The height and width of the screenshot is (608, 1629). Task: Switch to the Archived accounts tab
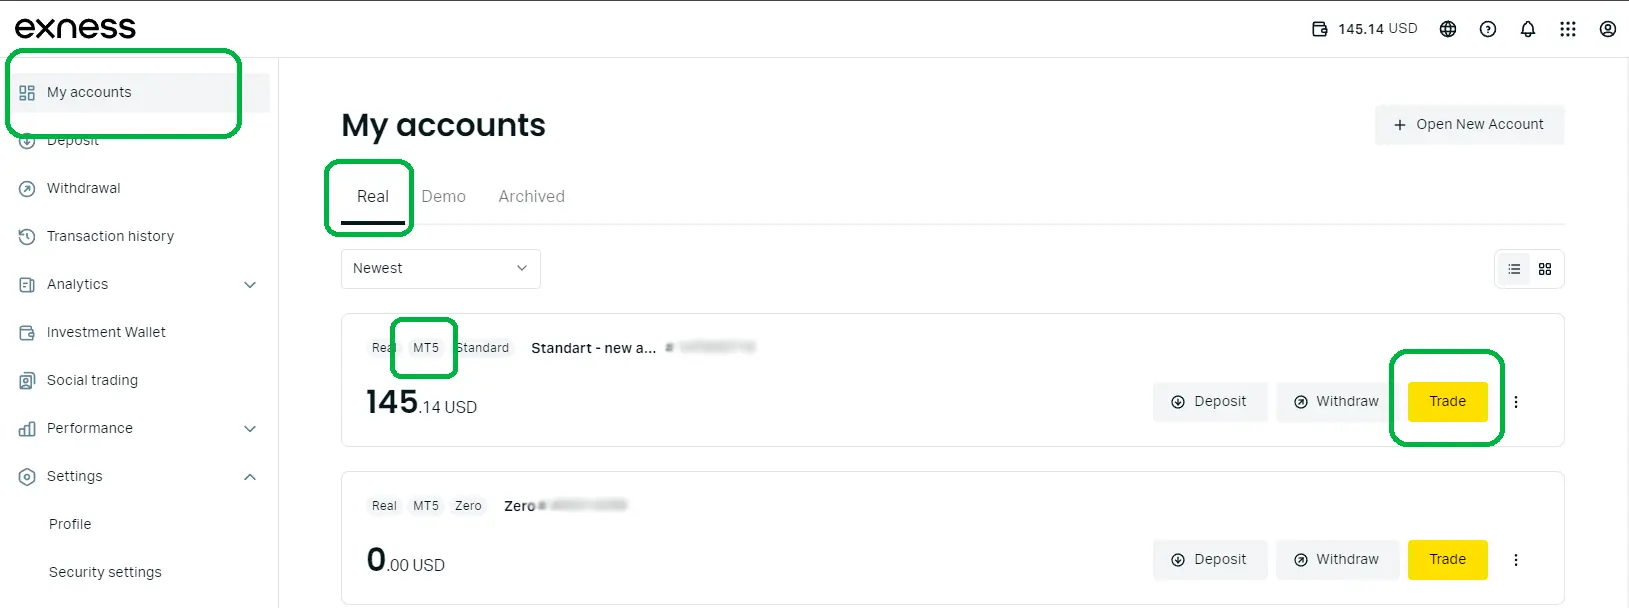[x=531, y=197]
